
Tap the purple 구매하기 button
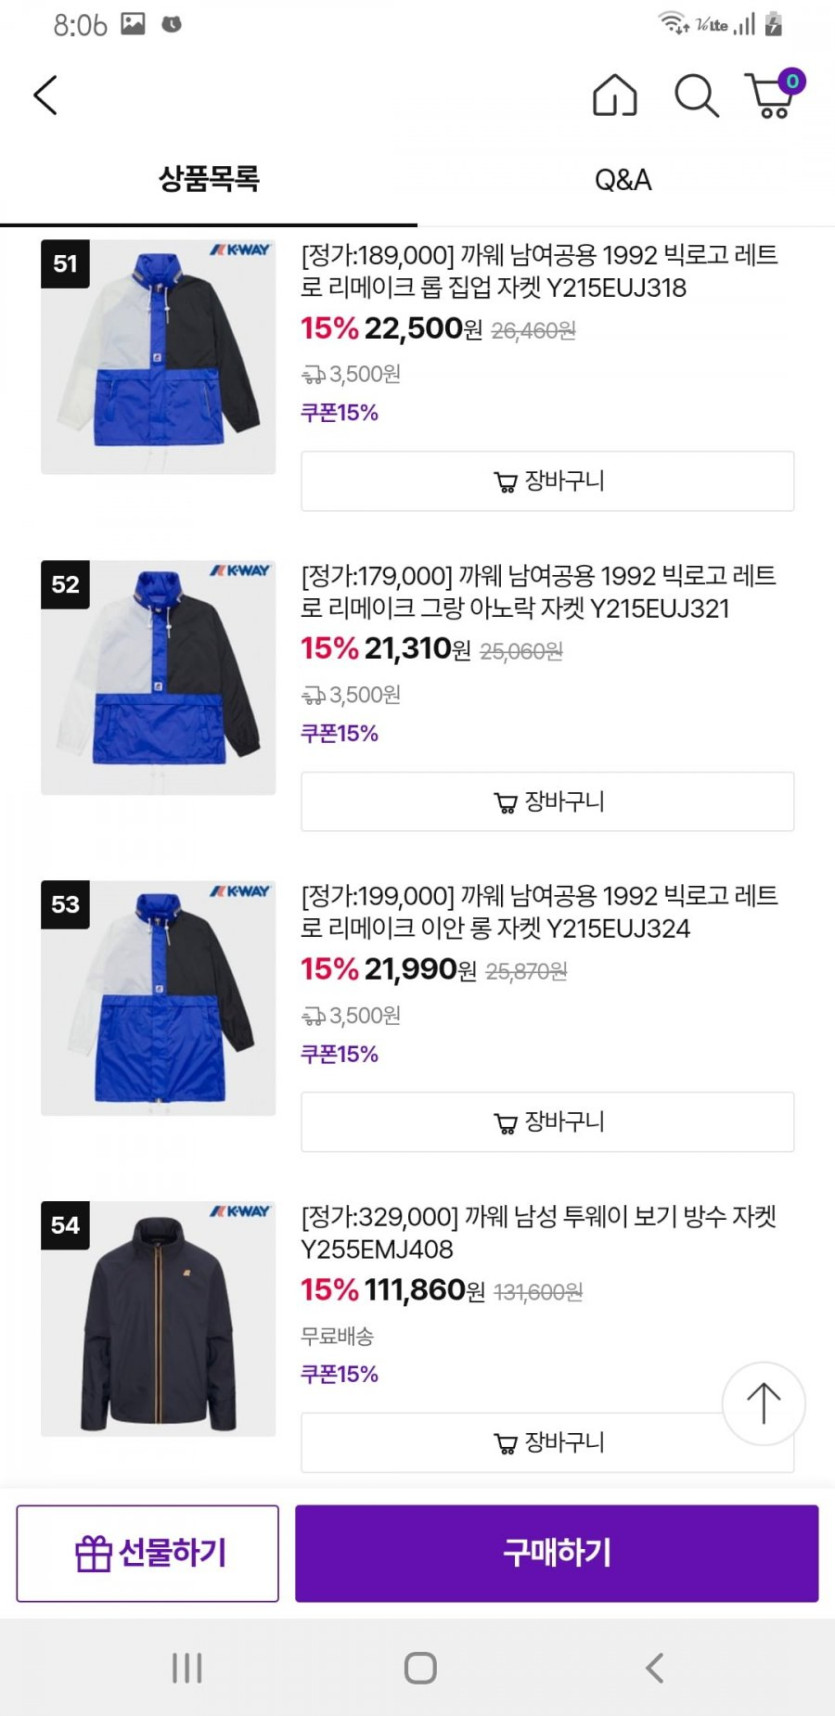click(x=556, y=1553)
